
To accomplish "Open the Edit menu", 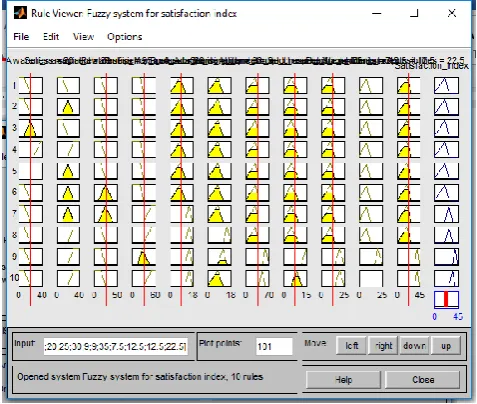I will [x=51, y=36].
